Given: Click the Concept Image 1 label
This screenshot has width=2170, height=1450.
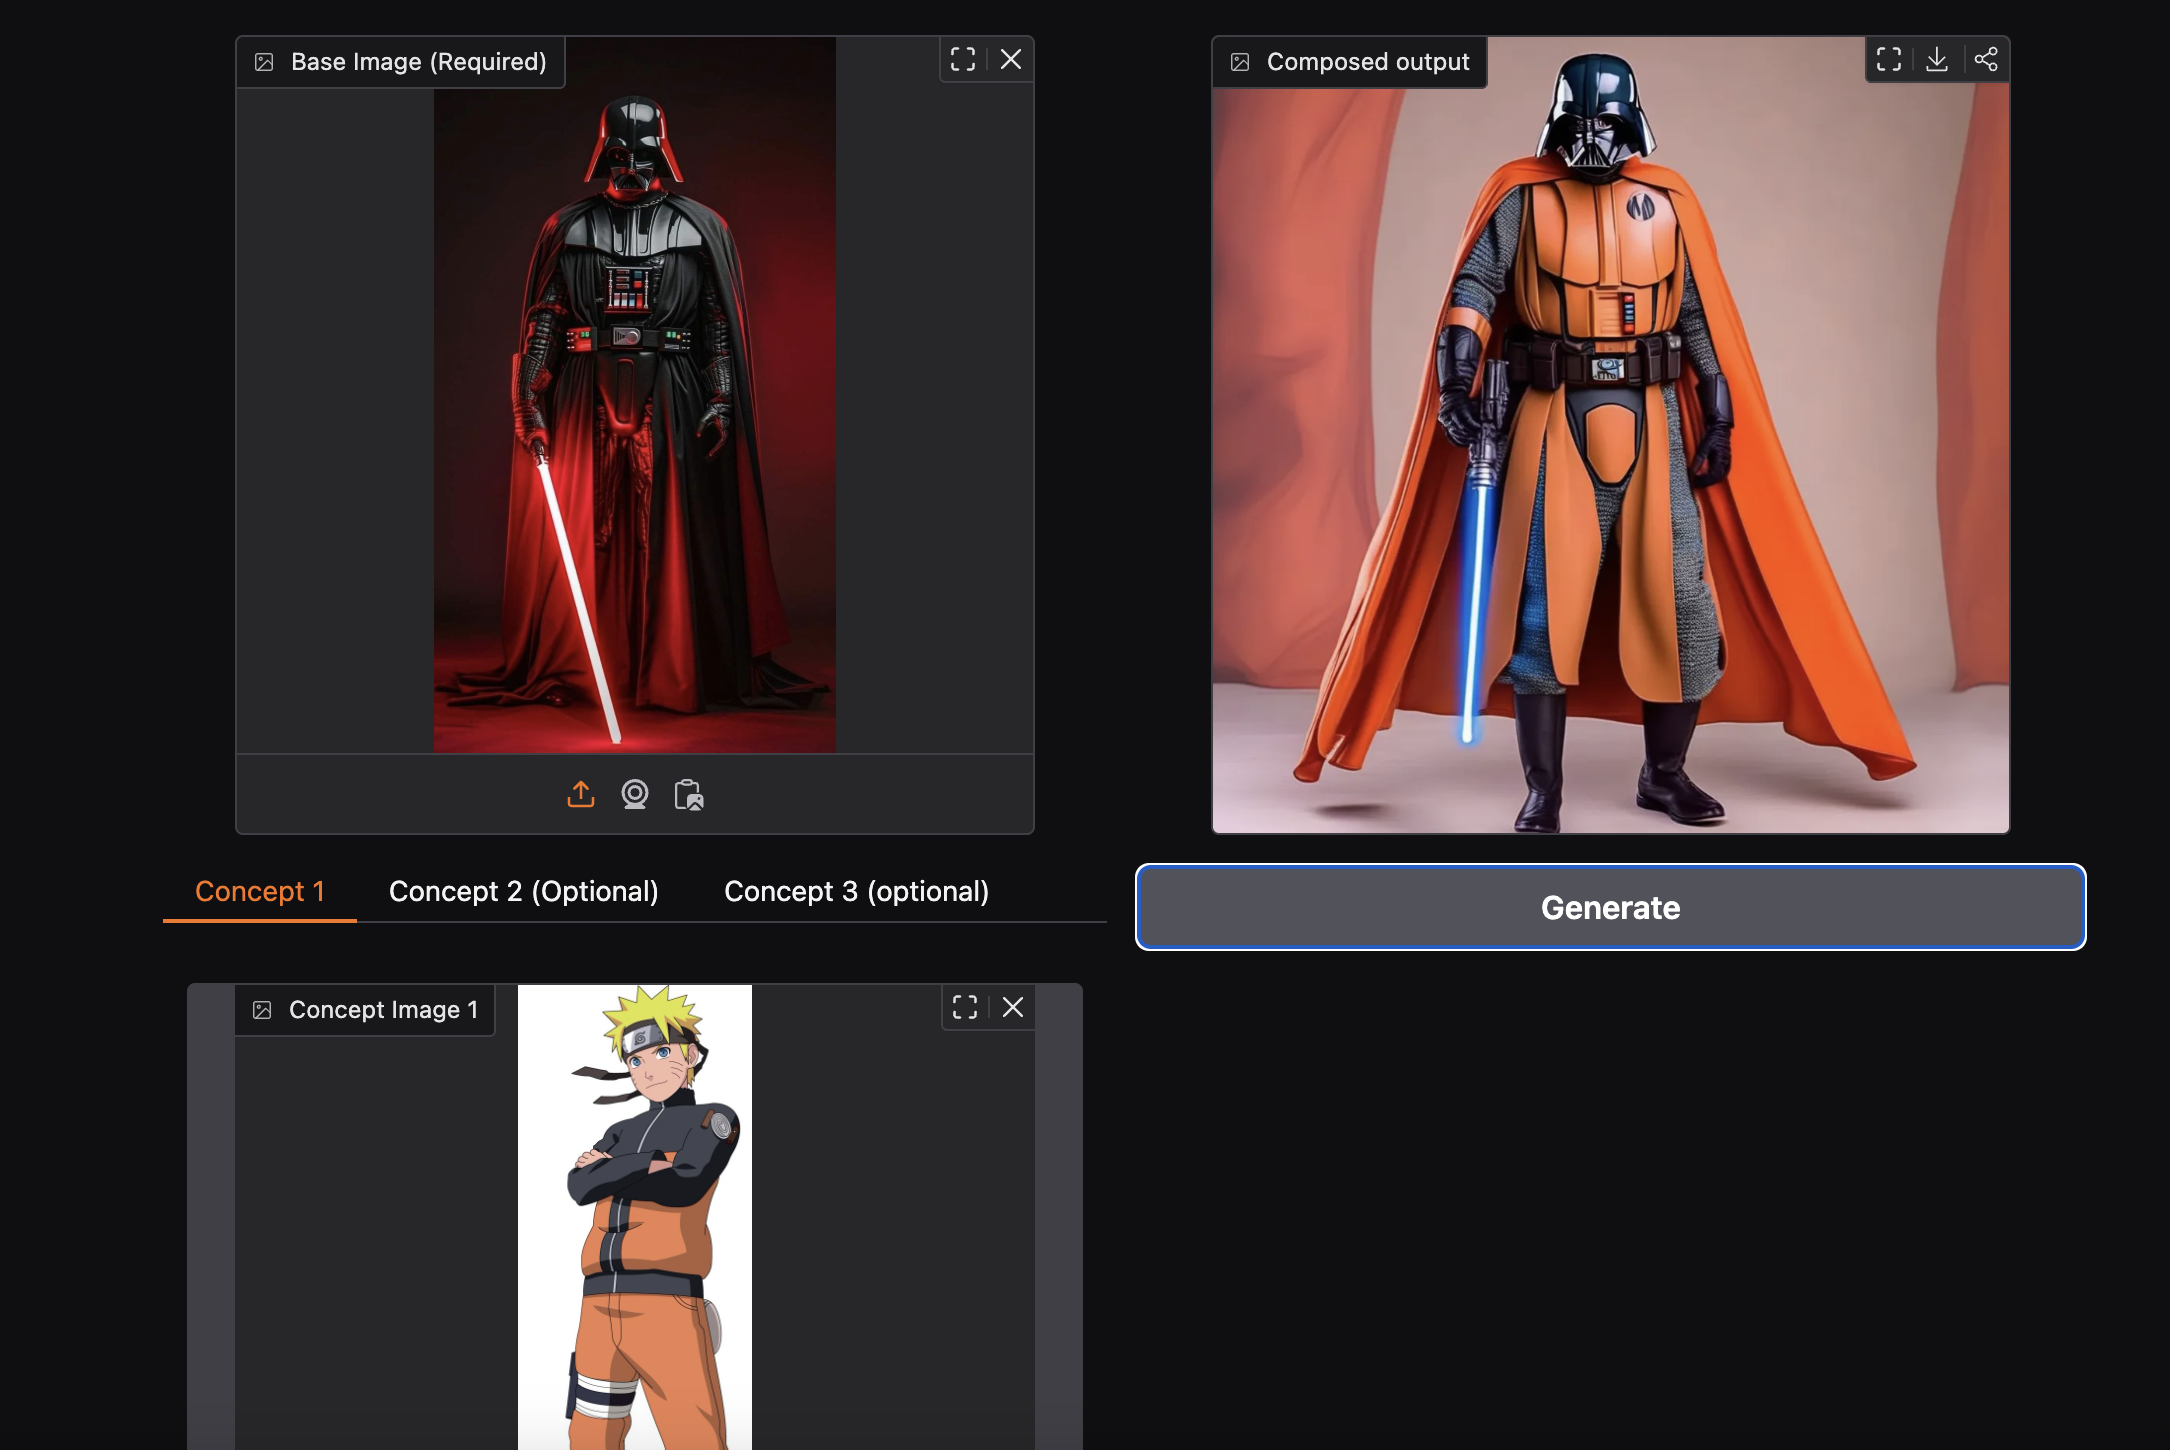Looking at the screenshot, I should click(383, 1010).
